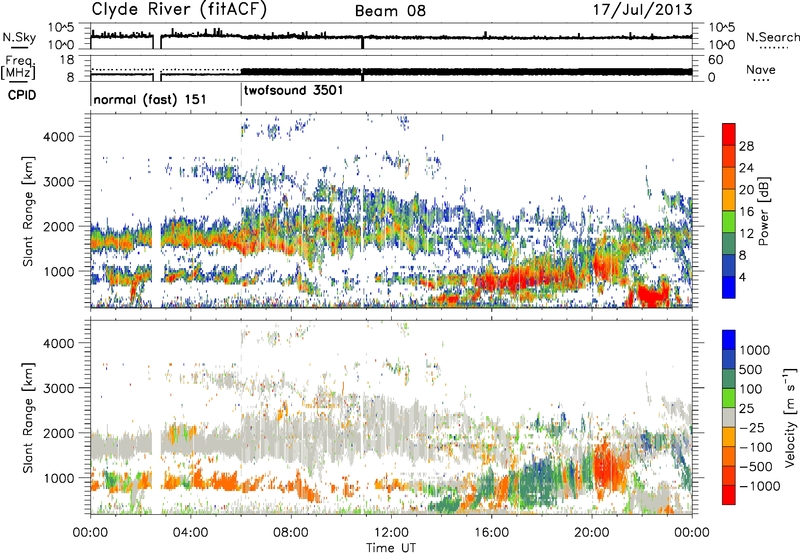Click the 'Time UT' axis label
The image size is (800, 554).
(x=391, y=547)
